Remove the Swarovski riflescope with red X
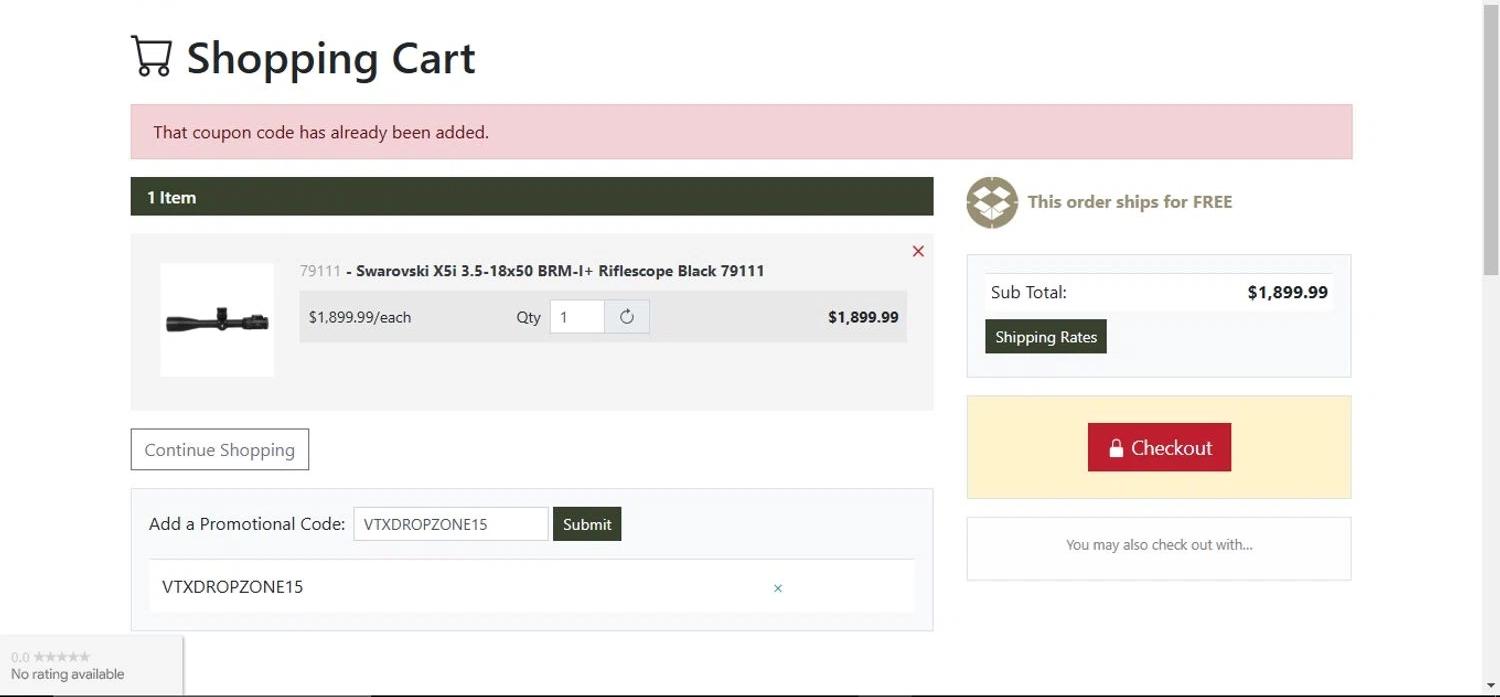This screenshot has width=1500, height=697. [x=918, y=251]
